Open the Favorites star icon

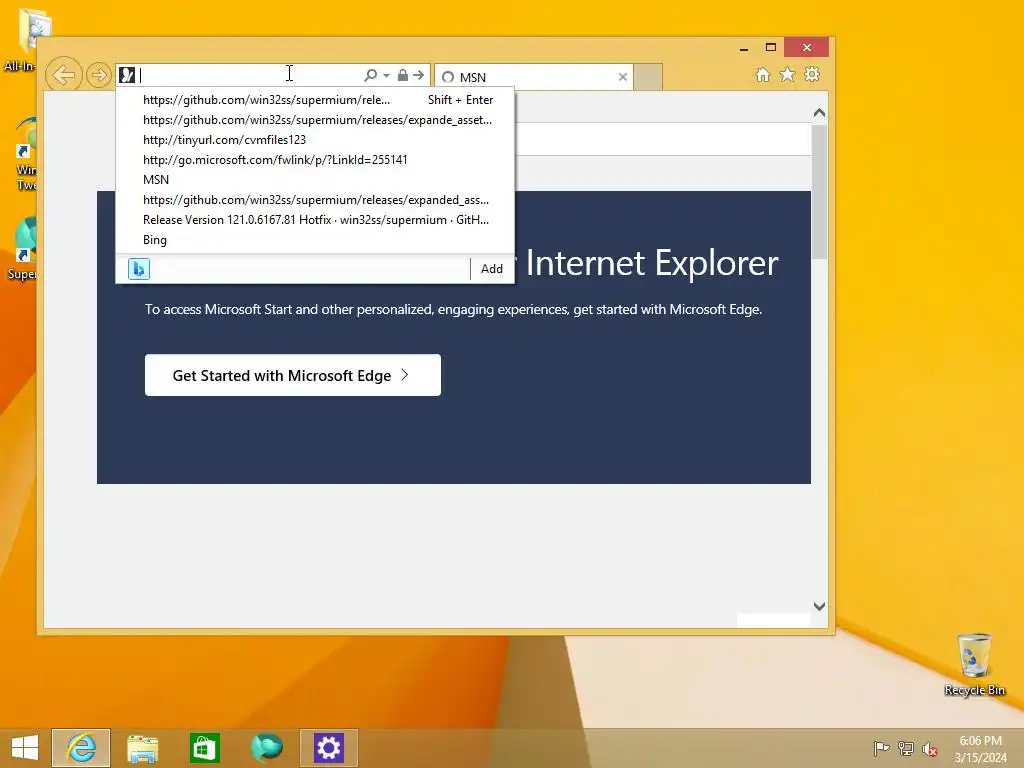pos(788,74)
